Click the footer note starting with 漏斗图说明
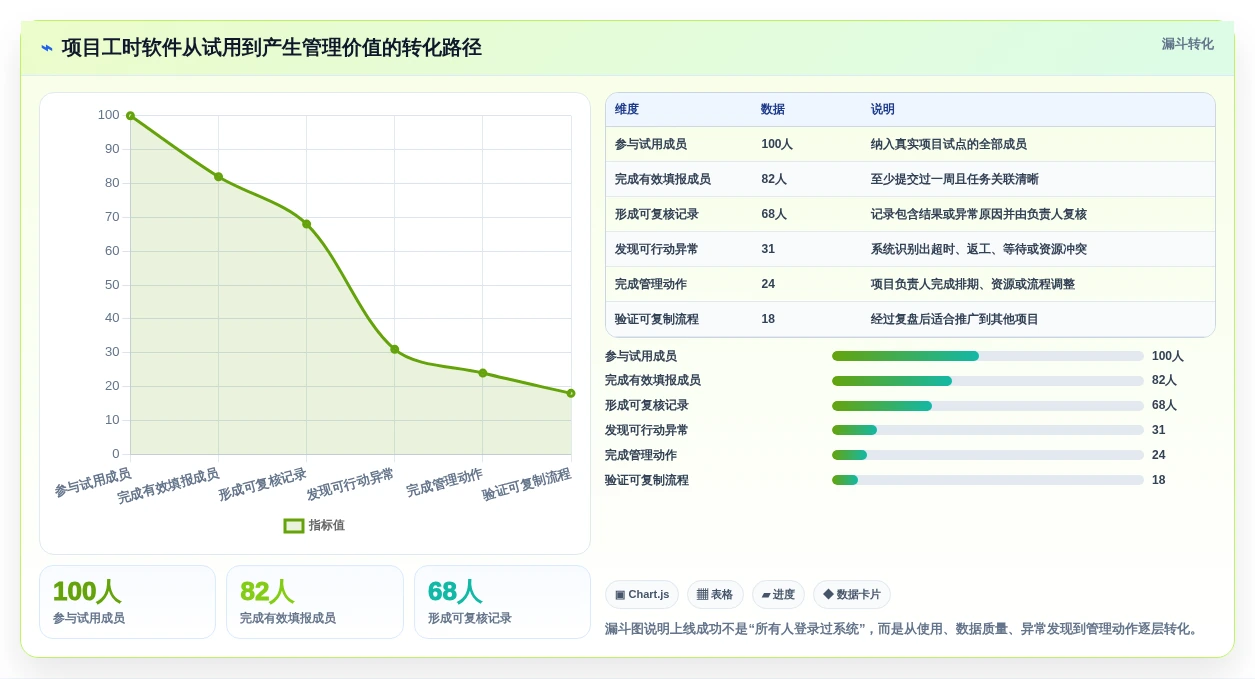 tap(903, 629)
